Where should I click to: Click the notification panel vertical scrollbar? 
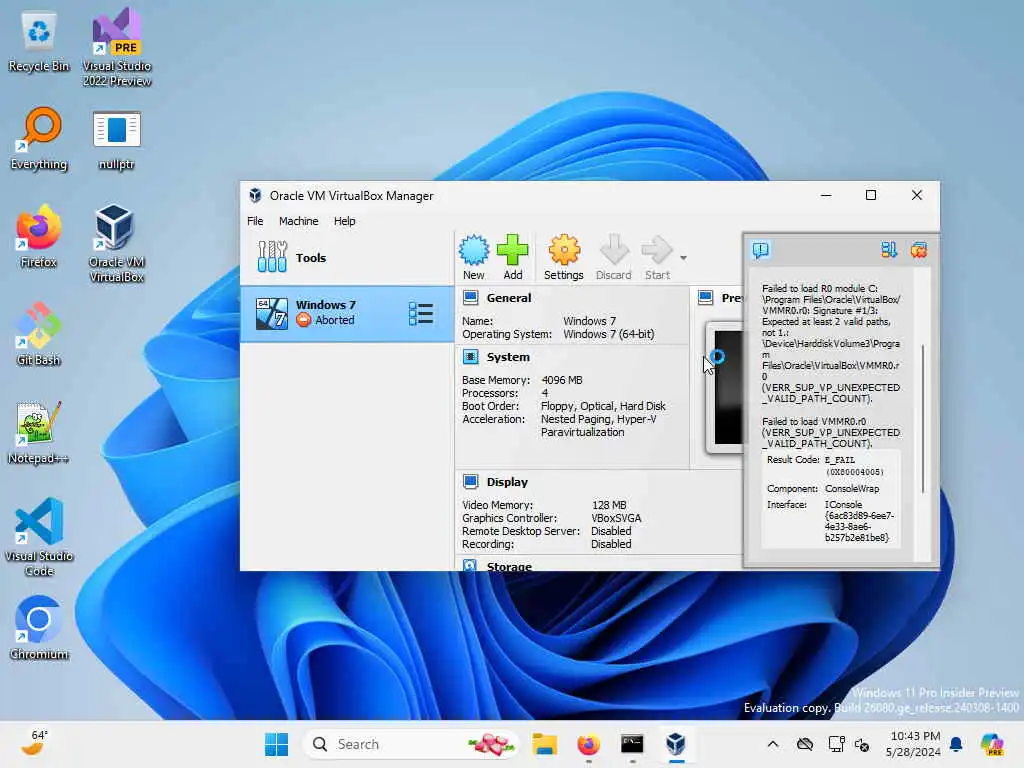(923, 418)
